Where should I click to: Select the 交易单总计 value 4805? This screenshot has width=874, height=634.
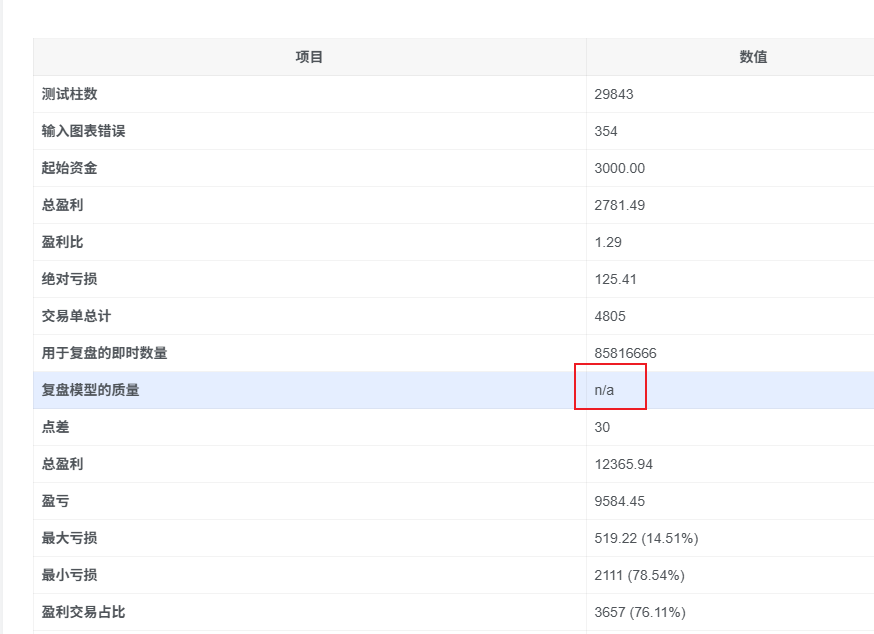pyautogui.click(x=604, y=316)
